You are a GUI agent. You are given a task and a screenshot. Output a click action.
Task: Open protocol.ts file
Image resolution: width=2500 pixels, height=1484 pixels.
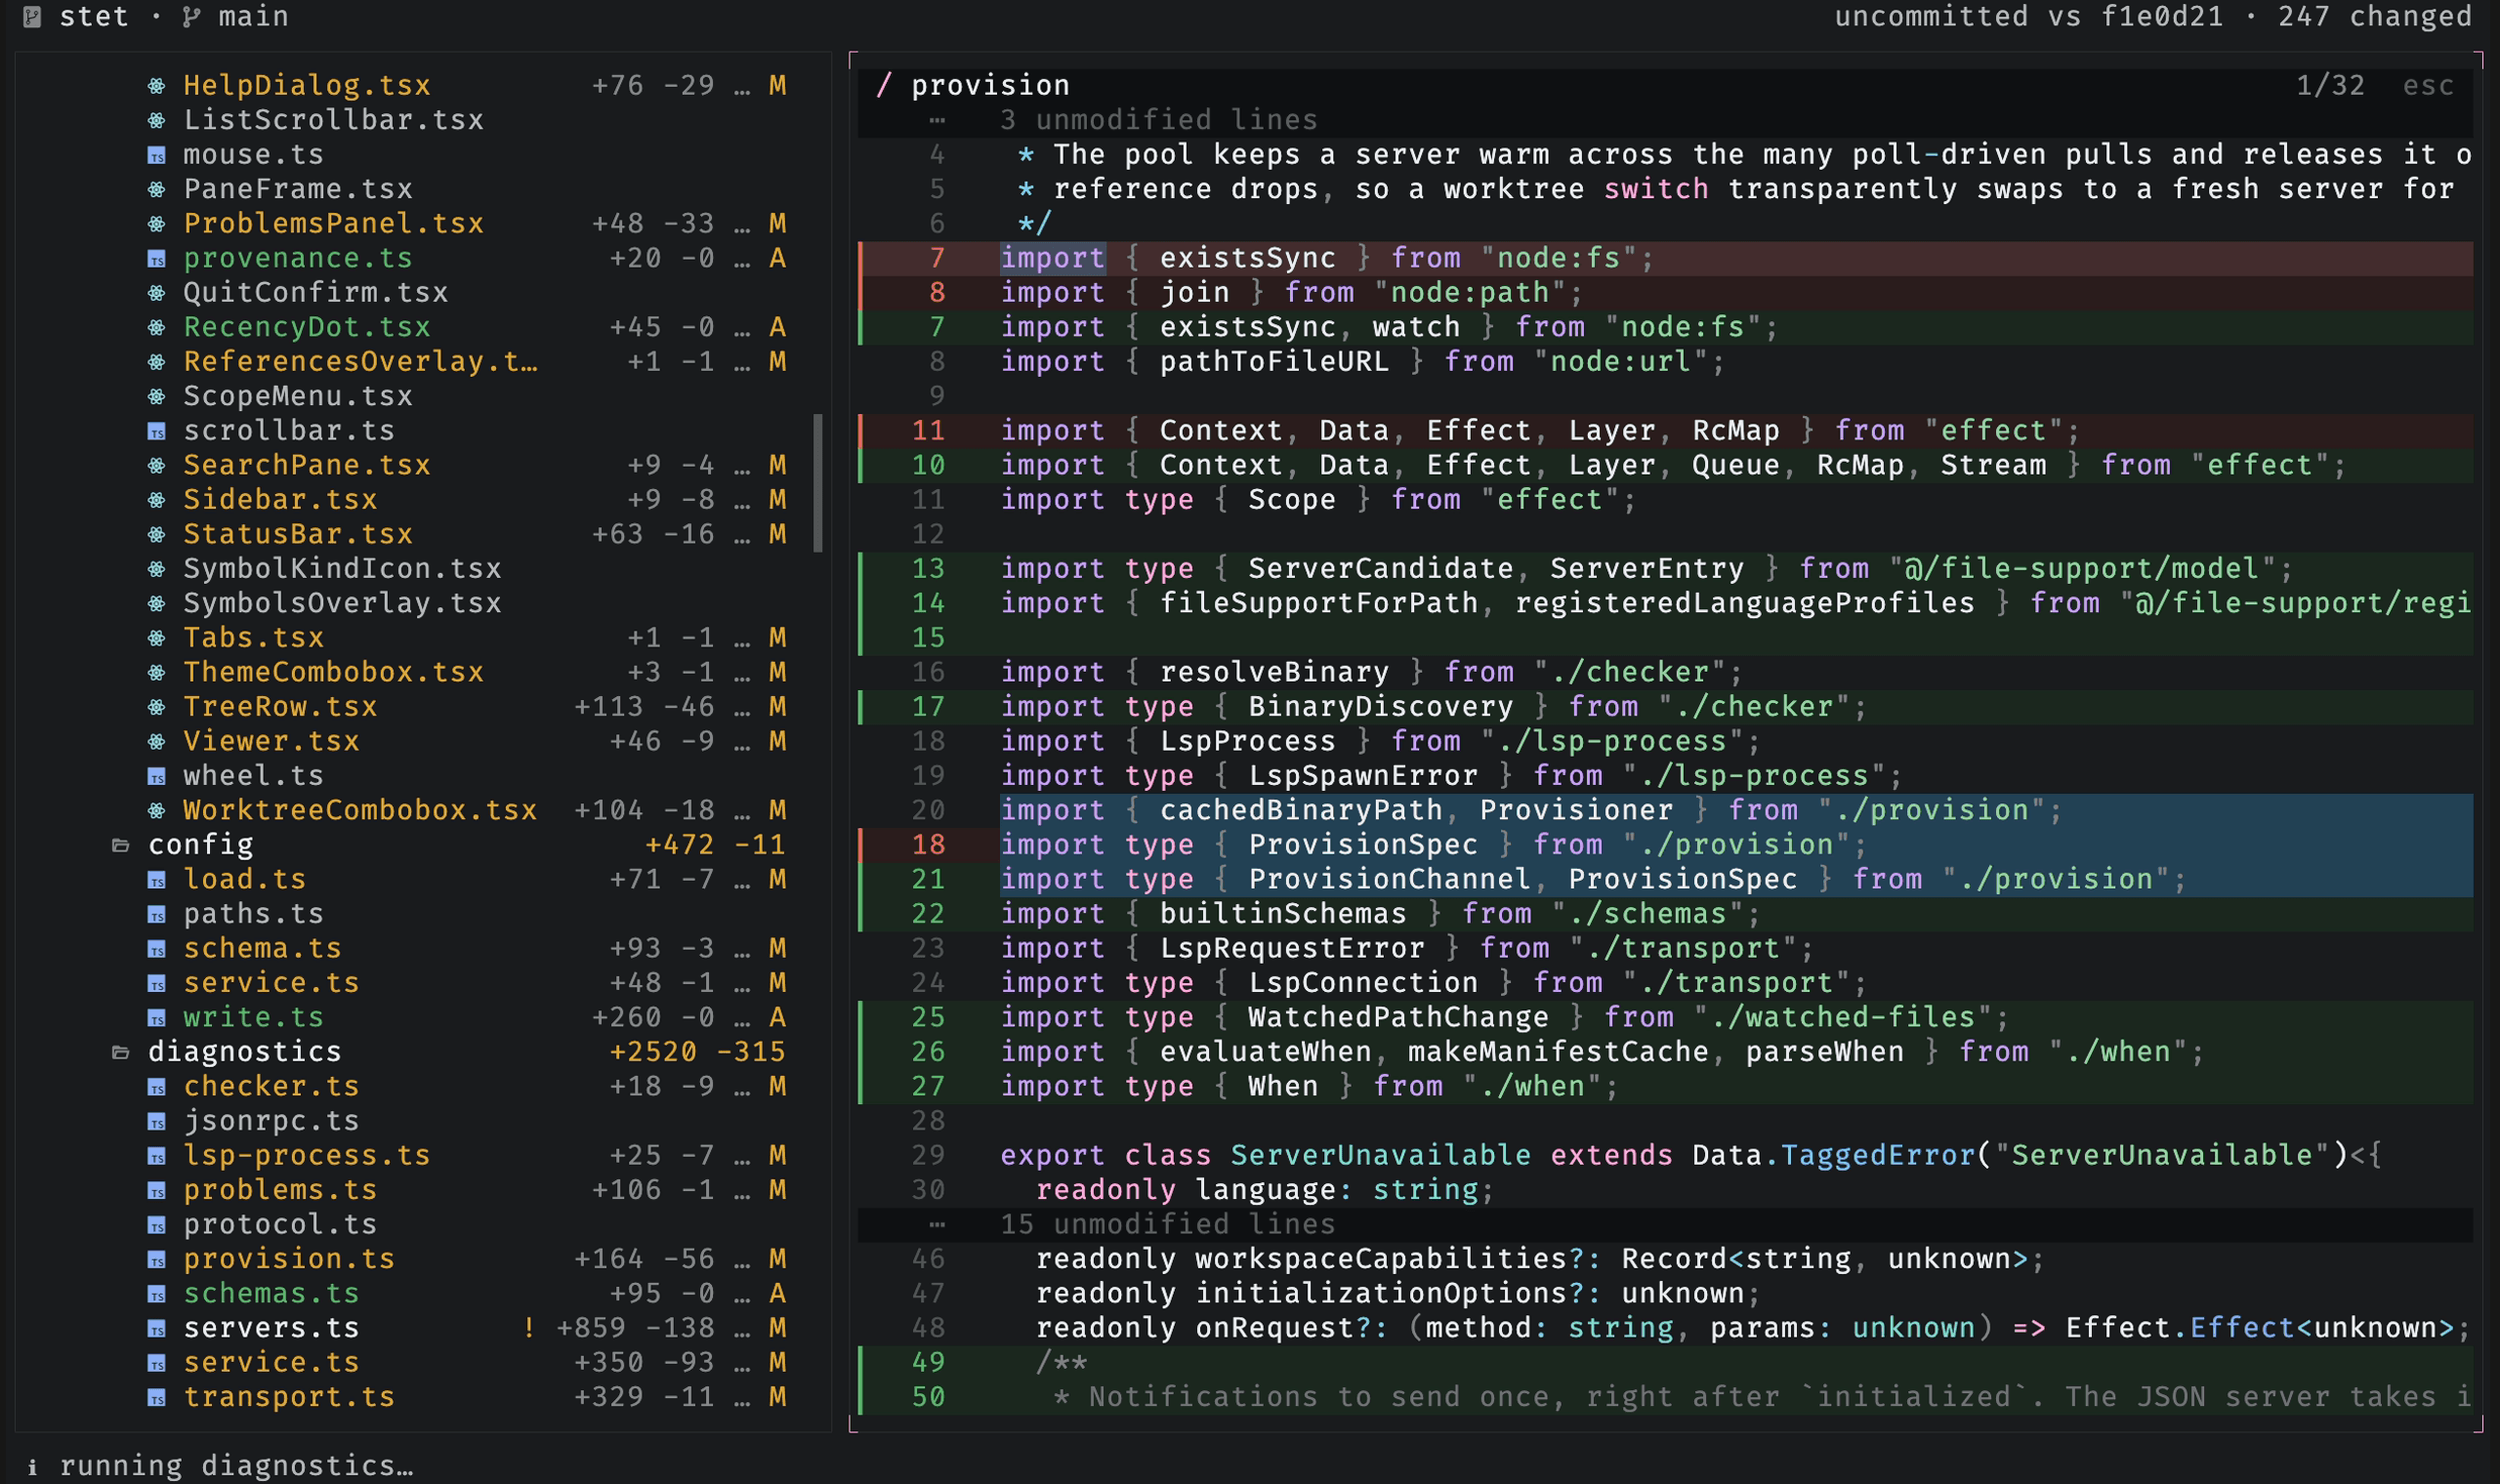[280, 1224]
